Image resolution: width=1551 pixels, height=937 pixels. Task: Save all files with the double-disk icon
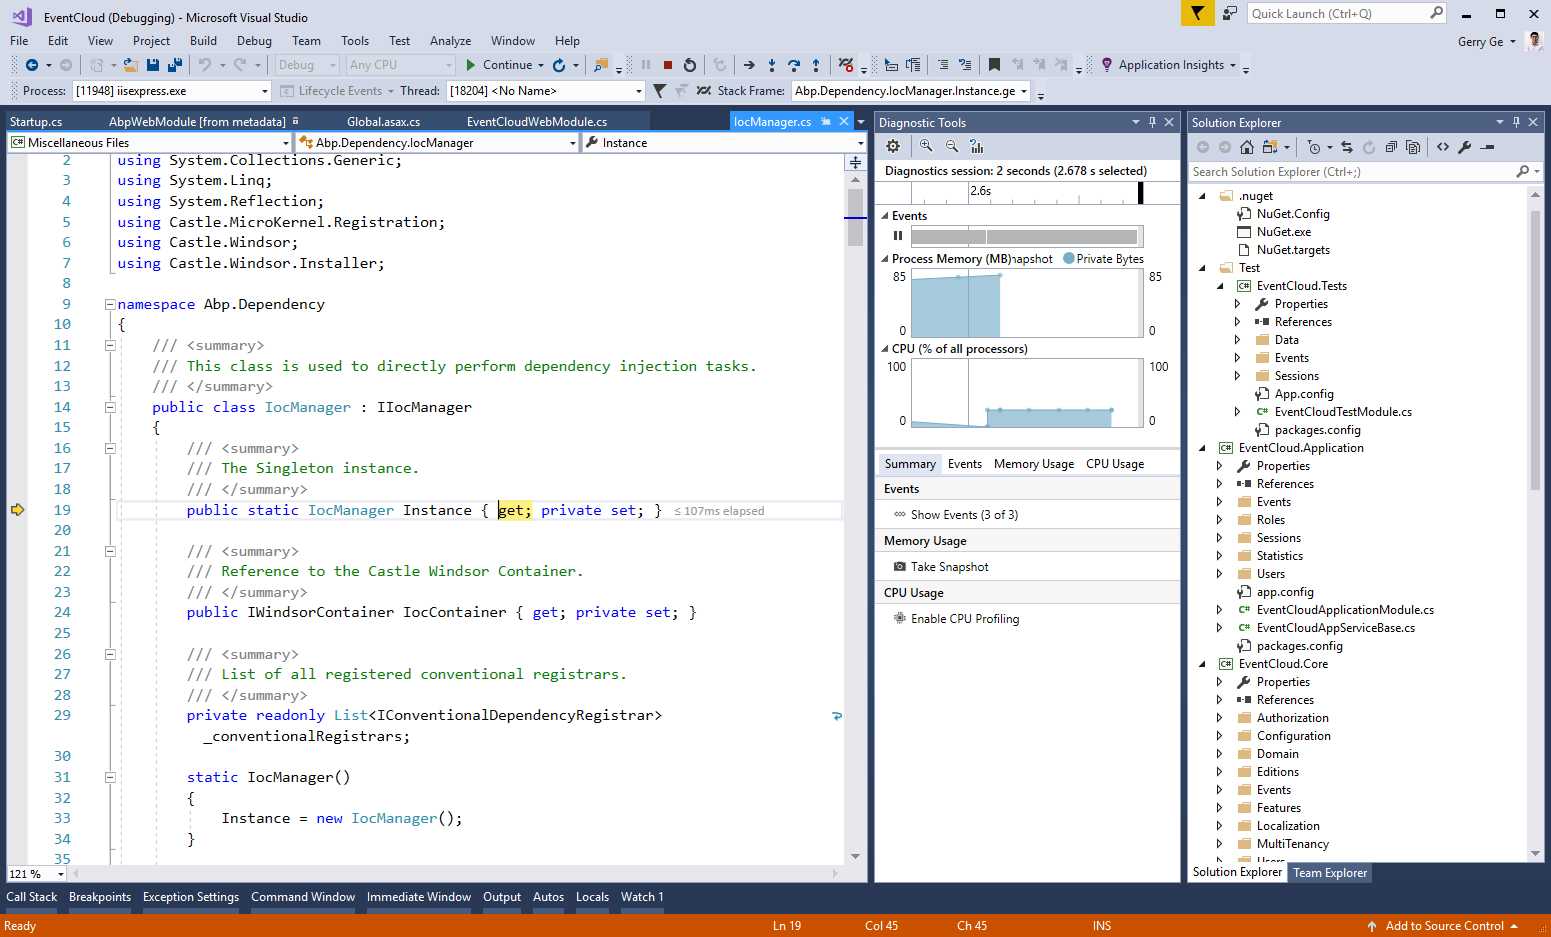click(175, 65)
